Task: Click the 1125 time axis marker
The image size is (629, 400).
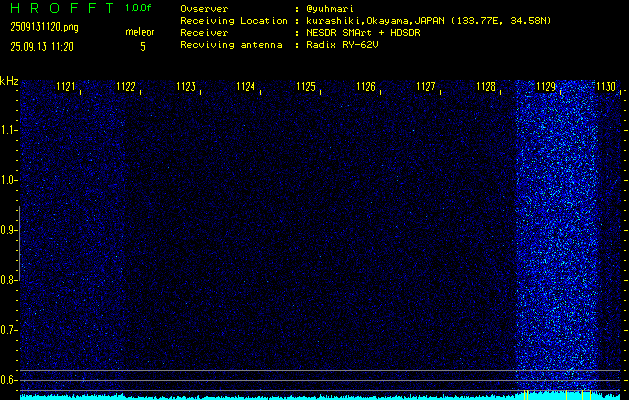Action: (x=306, y=86)
